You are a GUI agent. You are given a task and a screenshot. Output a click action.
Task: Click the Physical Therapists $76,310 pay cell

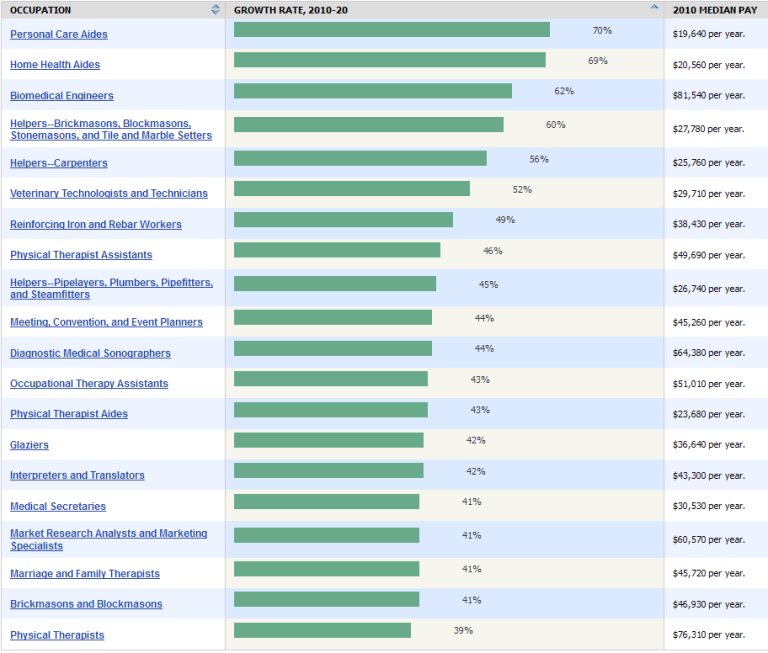pyautogui.click(x=708, y=635)
